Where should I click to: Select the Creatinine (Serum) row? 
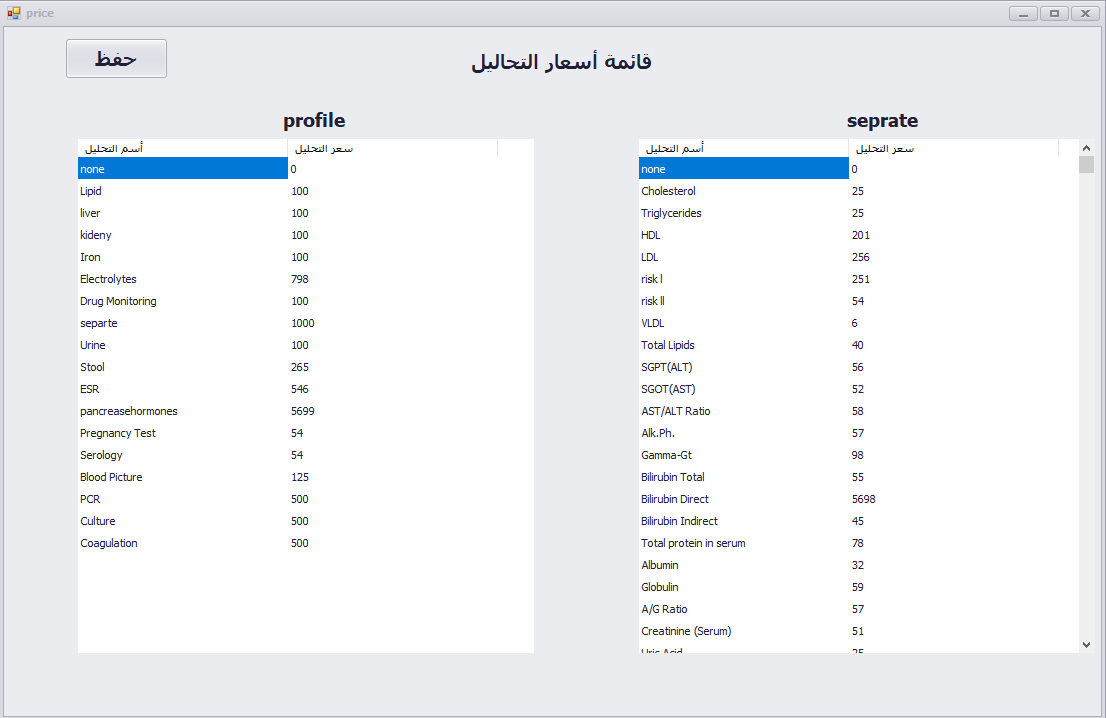(686, 631)
